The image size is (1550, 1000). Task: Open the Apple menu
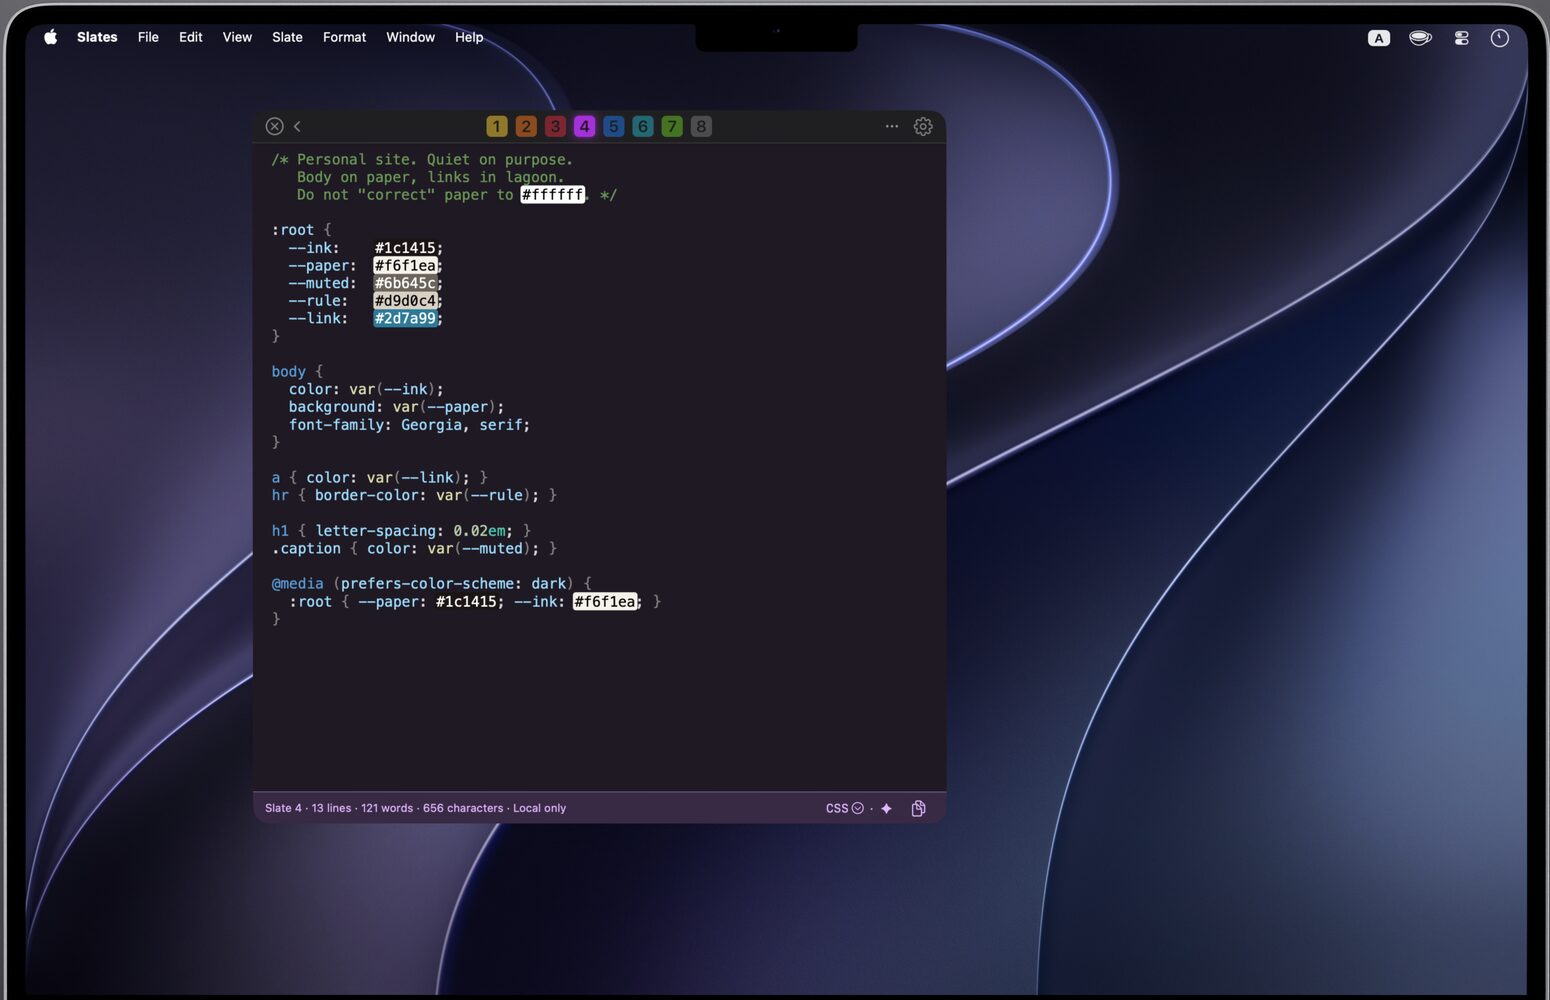[x=51, y=37]
